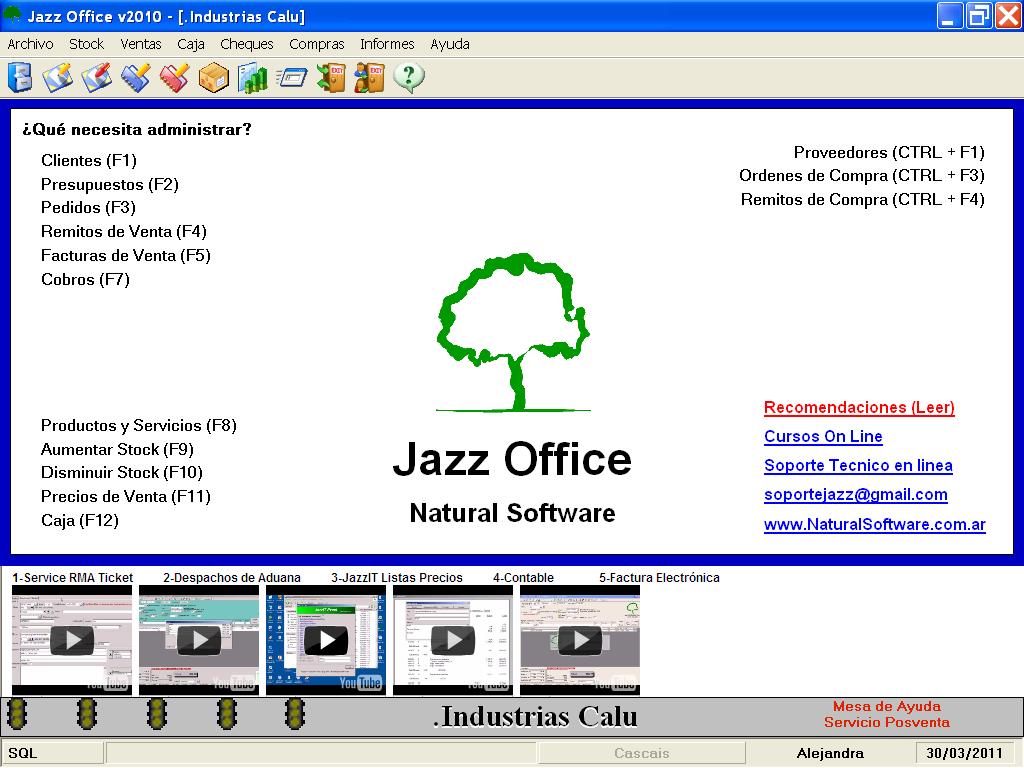1024x768 pixels.
Task: Click the blue file cabinet toolbar icon
Action: point(20,78)
